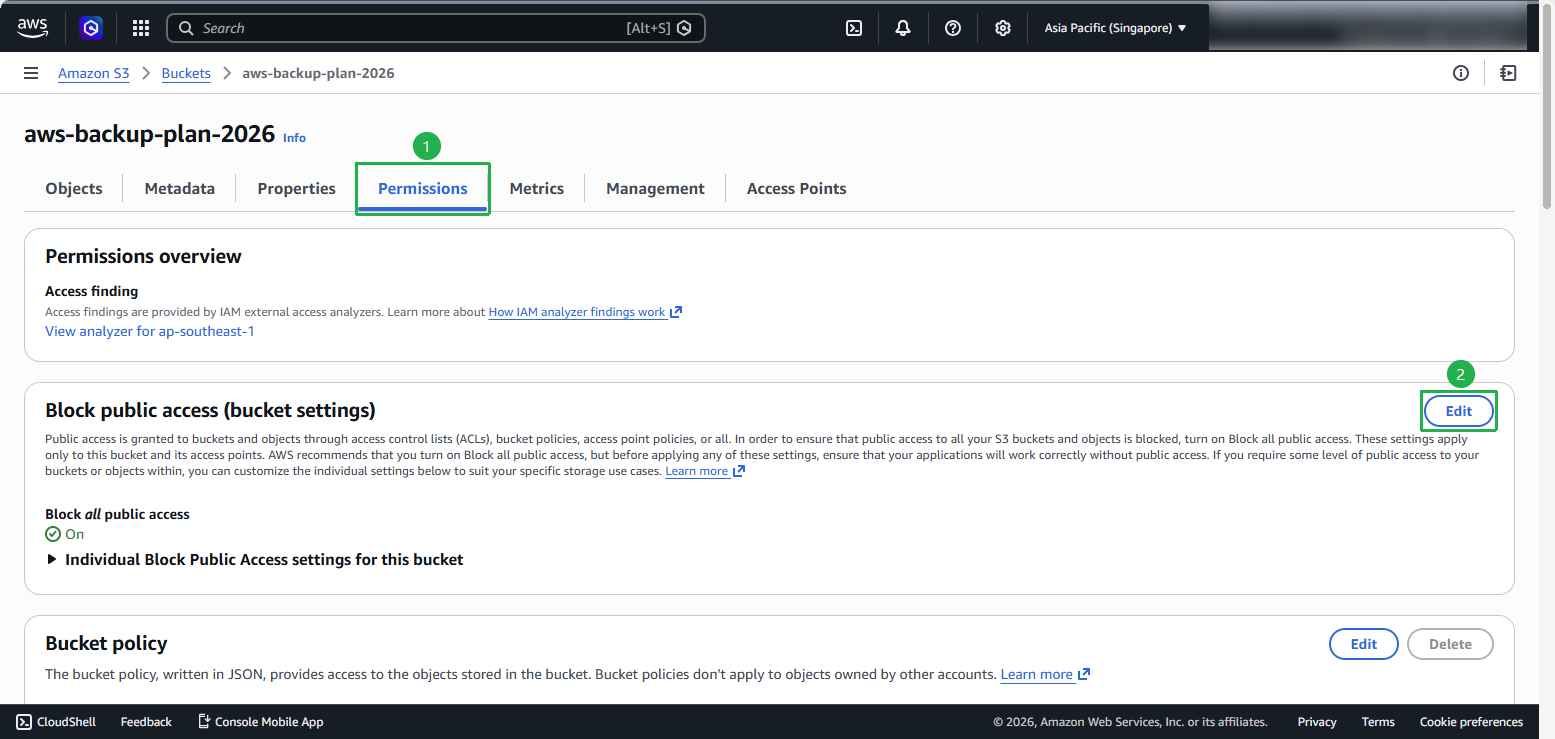Switch to the Properties tab
Image resolution: width=1555 pixels, height=739 pixels.
pos(297,188)
